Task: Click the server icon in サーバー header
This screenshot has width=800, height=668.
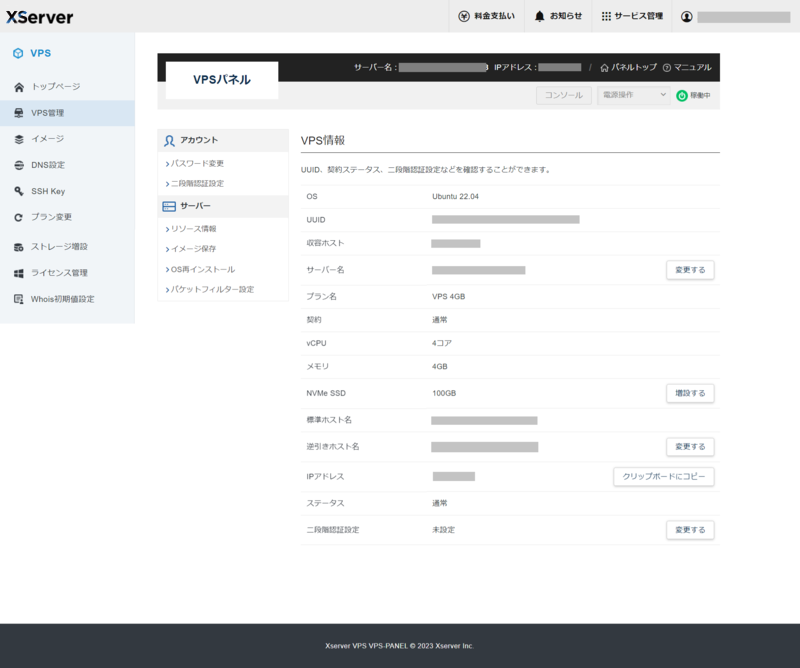Action: pyautogui.click(x=169, y=206)
